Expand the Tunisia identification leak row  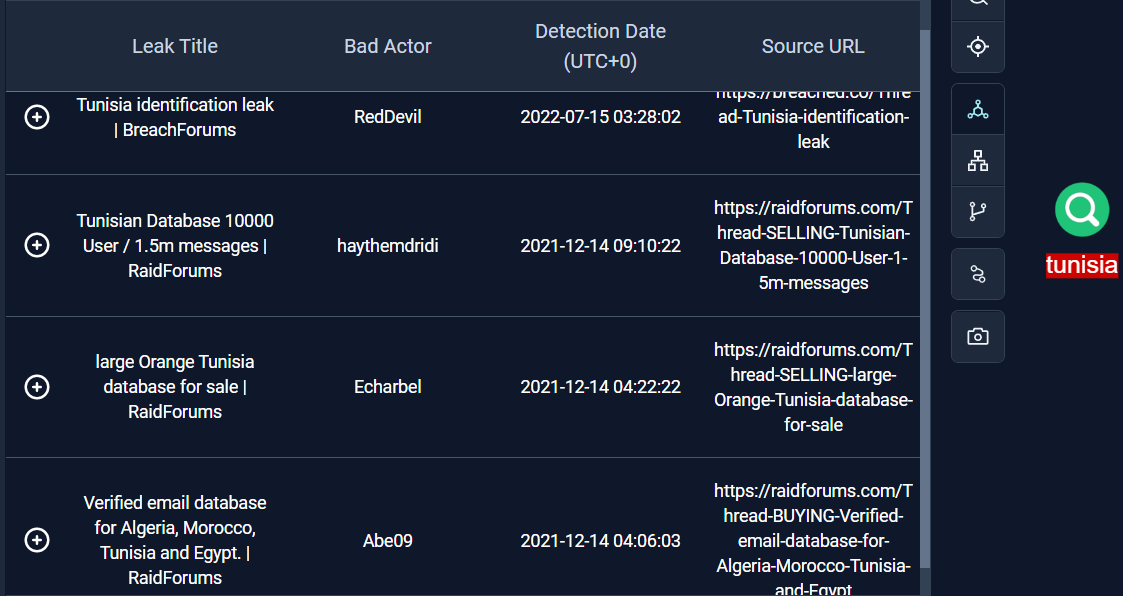click(37, 118)
